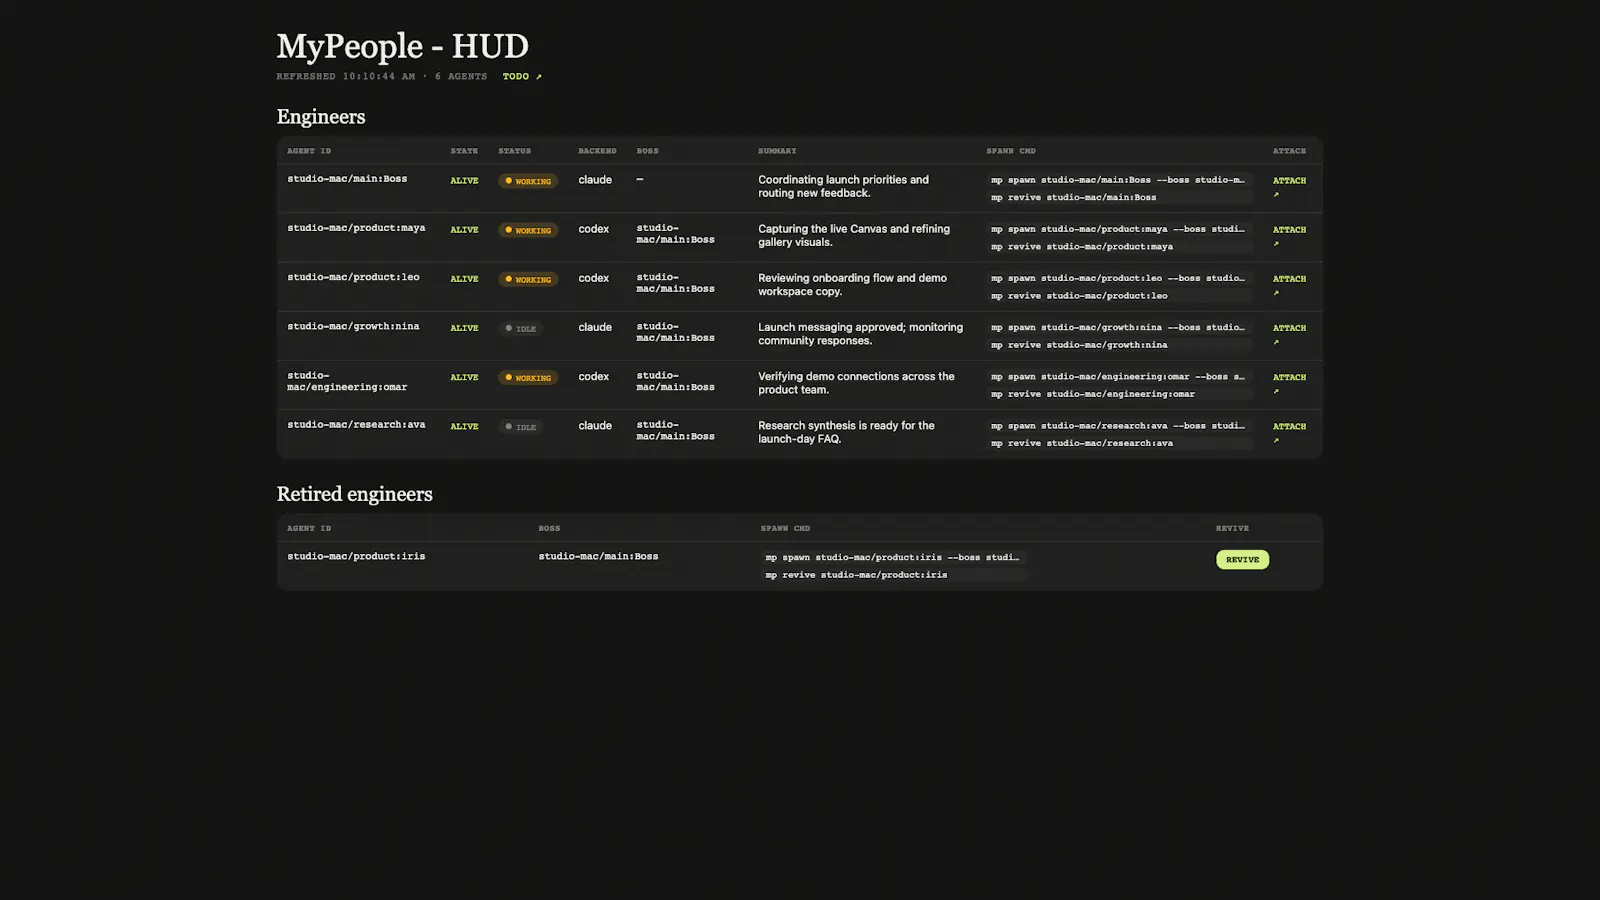Select spawn command for engineering:omar
This screenshot has width=1600, height=900.
[1119, 376]
